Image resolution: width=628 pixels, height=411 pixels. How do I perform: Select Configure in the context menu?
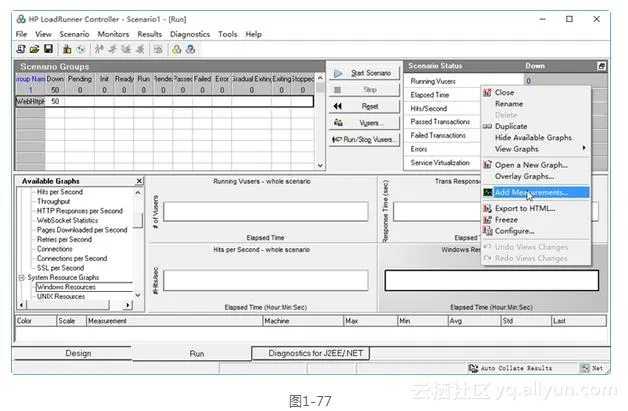click(536, 231)
